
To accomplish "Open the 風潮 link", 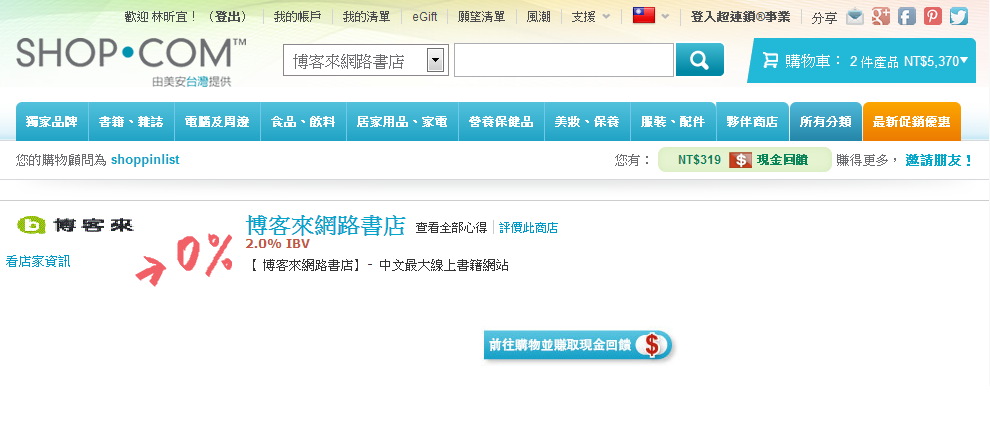I will pyautogui.click(x=539, y=17).
